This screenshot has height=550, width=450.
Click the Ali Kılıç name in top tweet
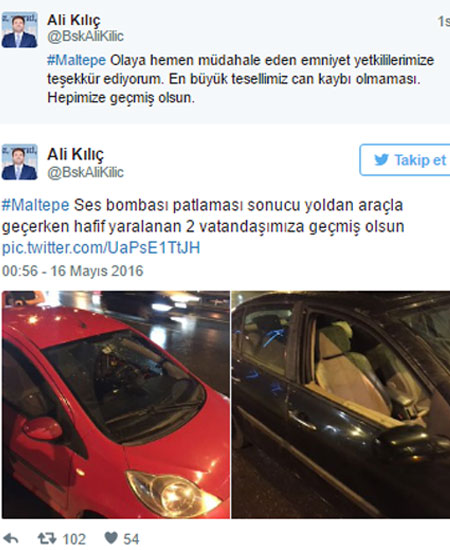(x=74, y=20)
